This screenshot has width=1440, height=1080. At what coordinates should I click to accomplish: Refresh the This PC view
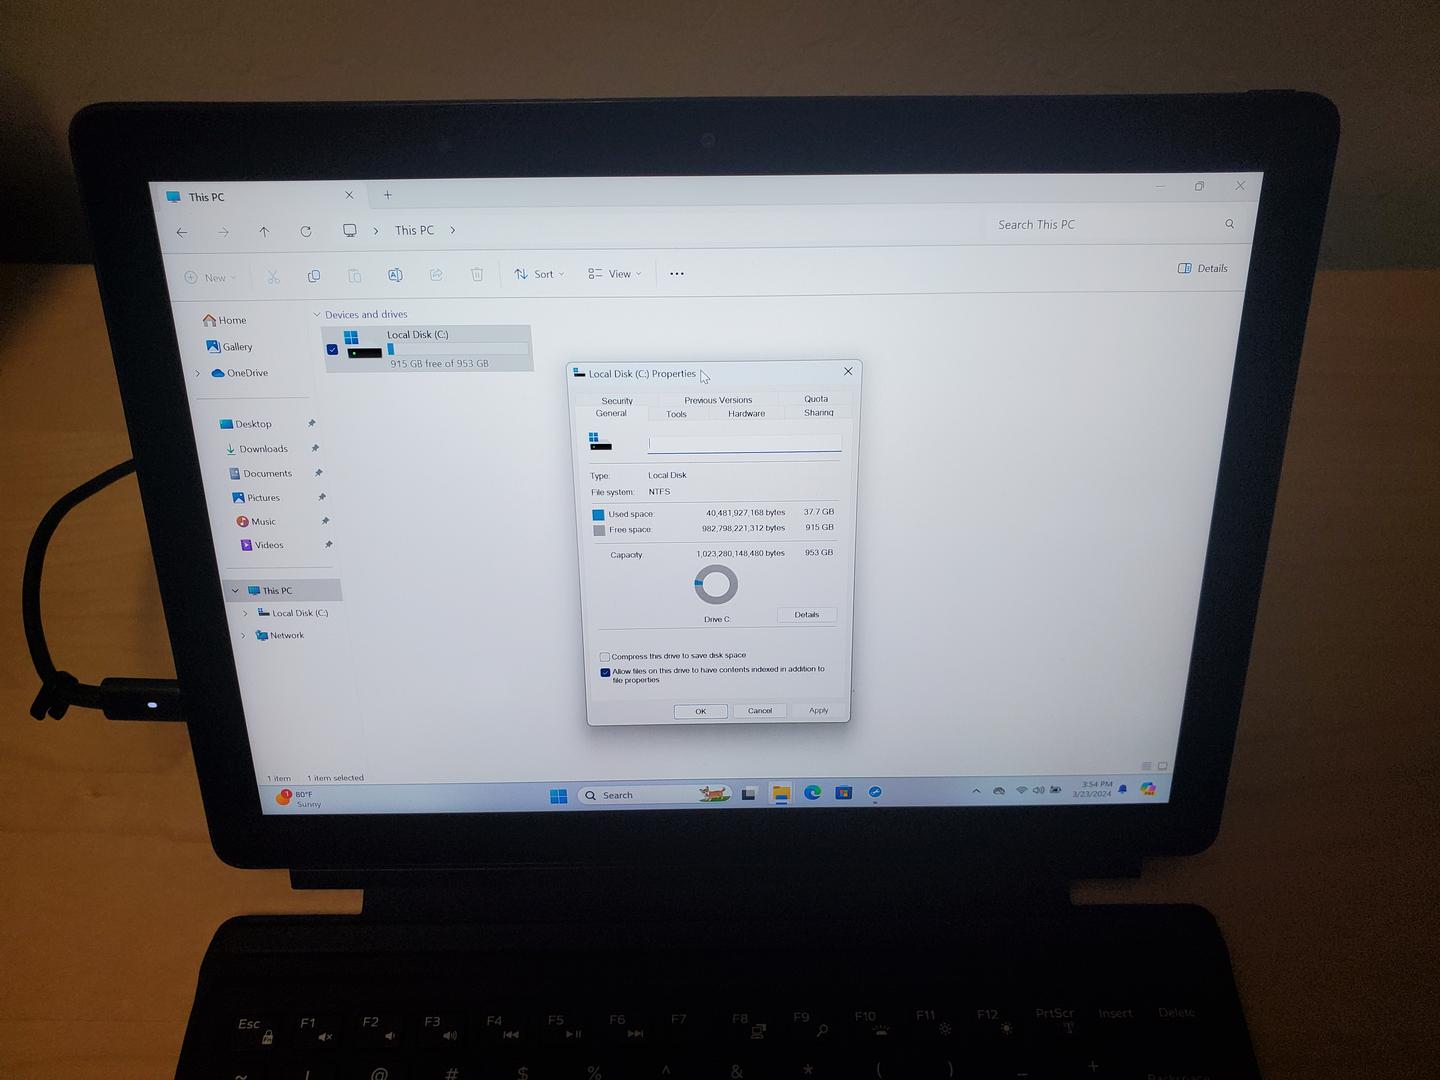(306, 231)
